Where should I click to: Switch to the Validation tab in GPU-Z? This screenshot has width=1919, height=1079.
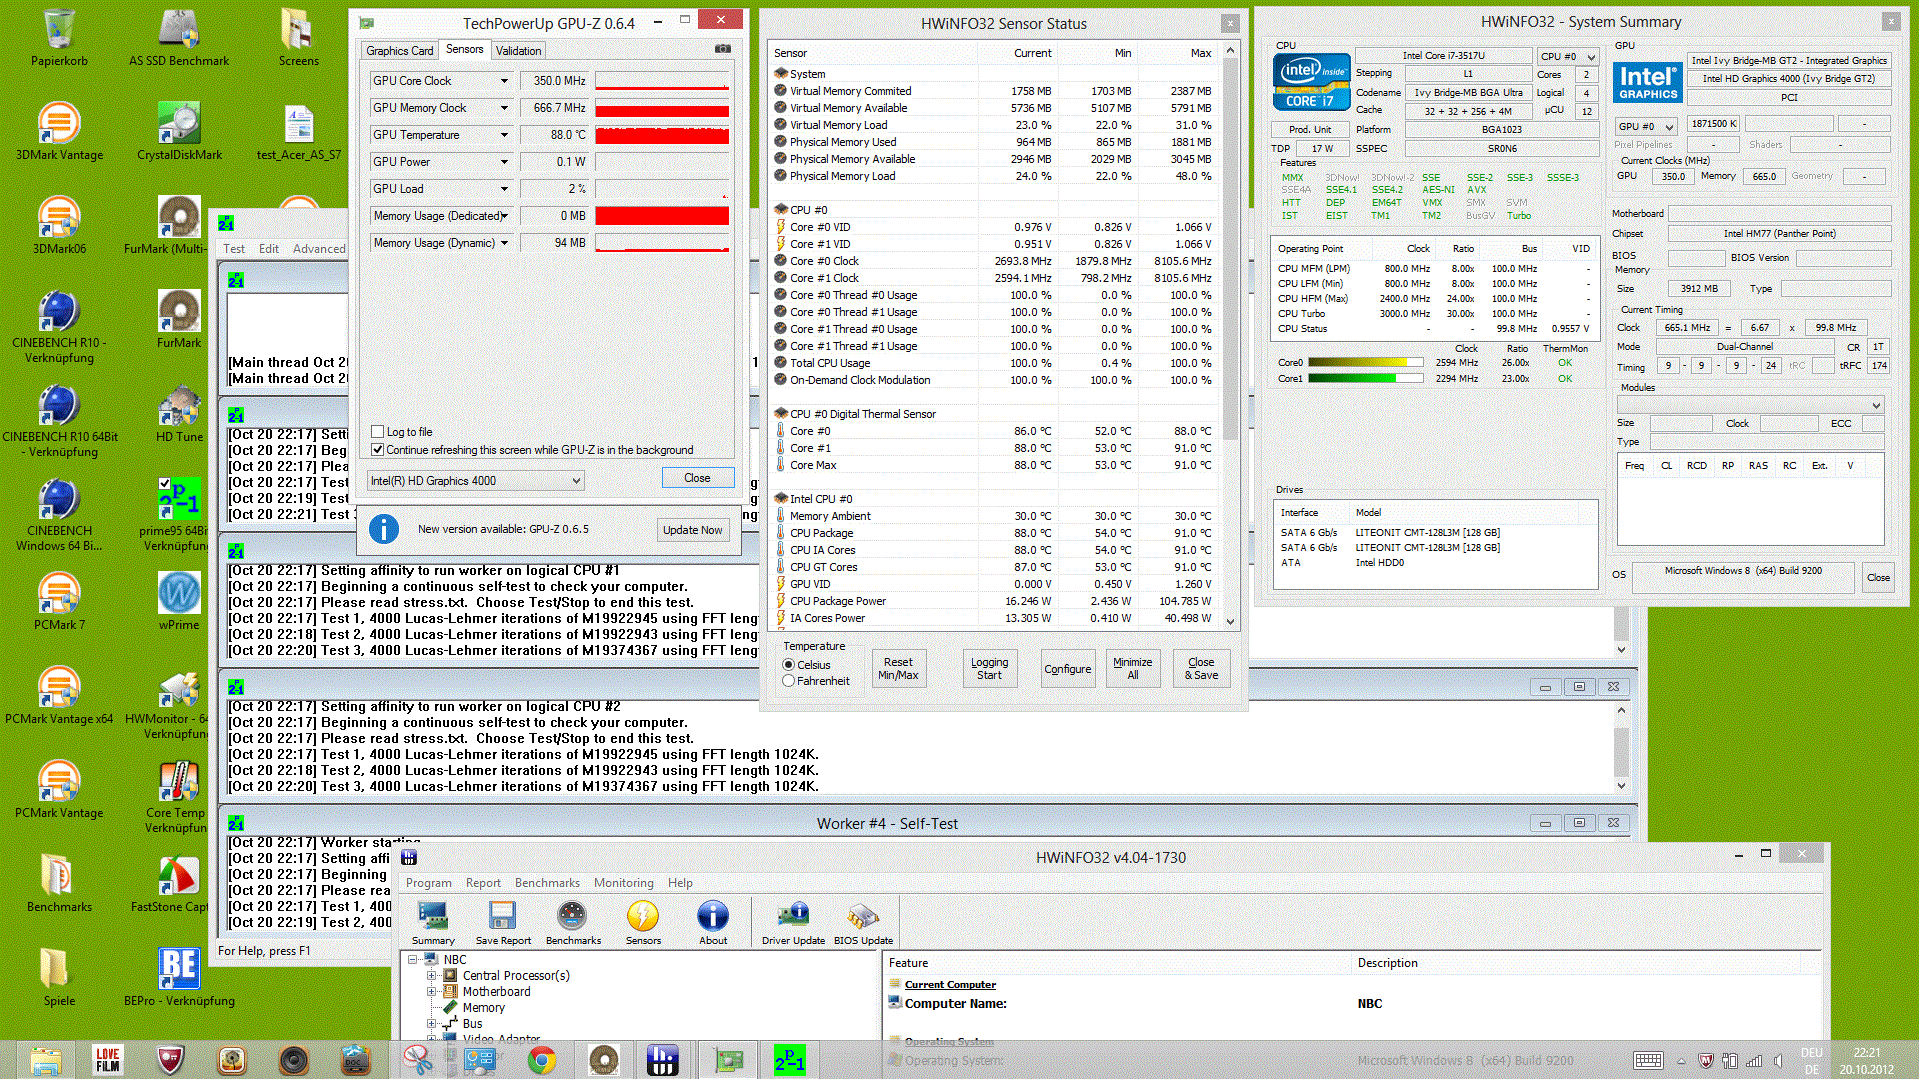click(518, 51)
